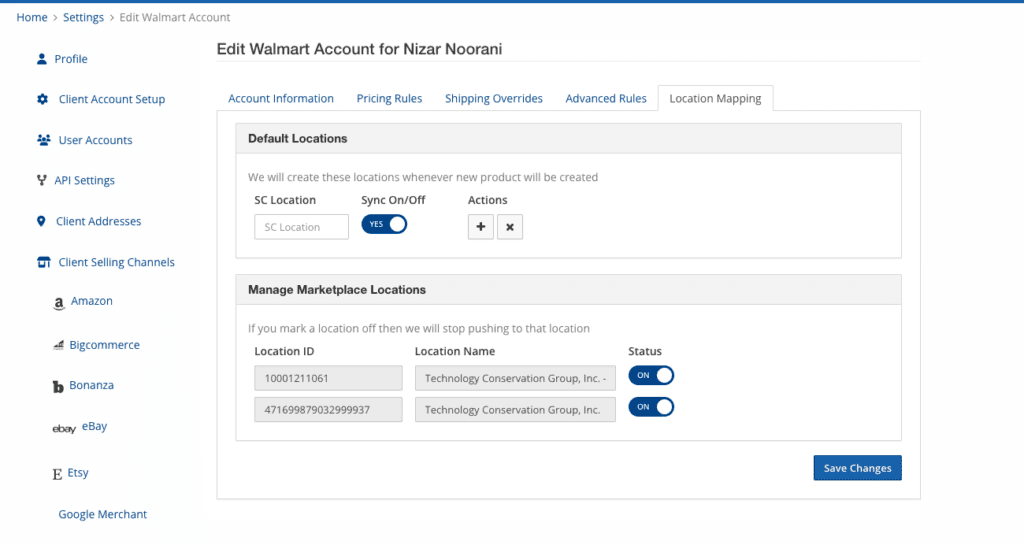Click the X remove icon under Actions
Viewport: 1024px width, 545px height.
pos(509,227)
